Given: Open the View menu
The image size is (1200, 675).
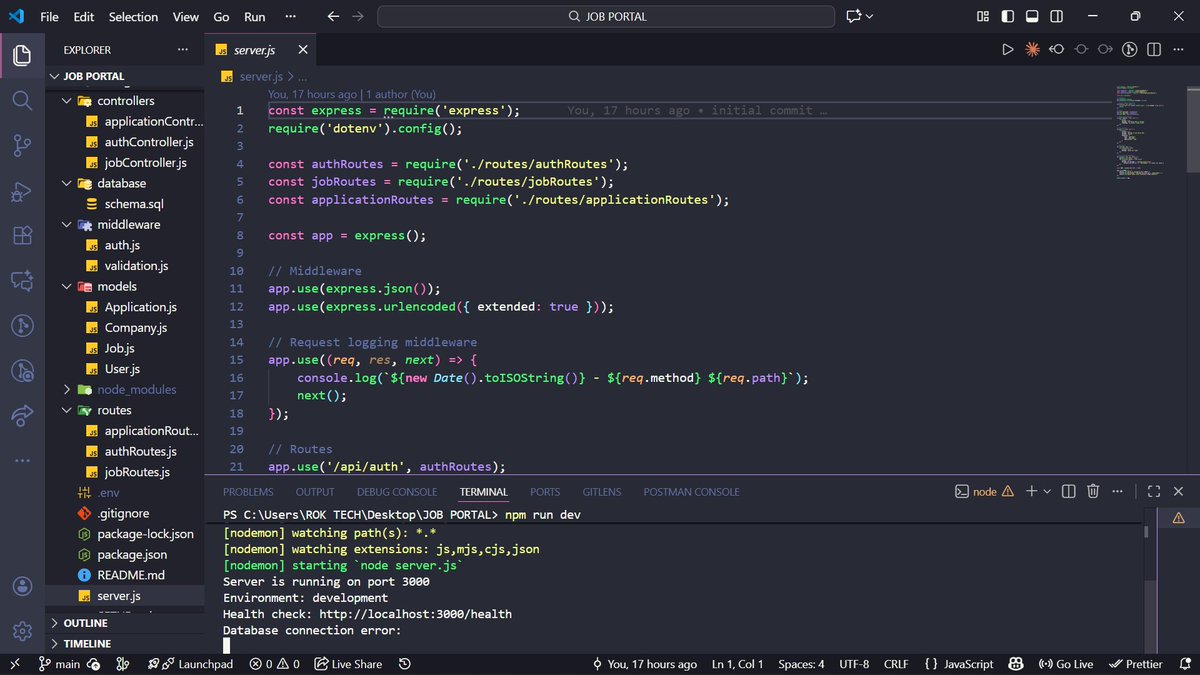Looking at the screenshot, I should click(x=186, y=16).
